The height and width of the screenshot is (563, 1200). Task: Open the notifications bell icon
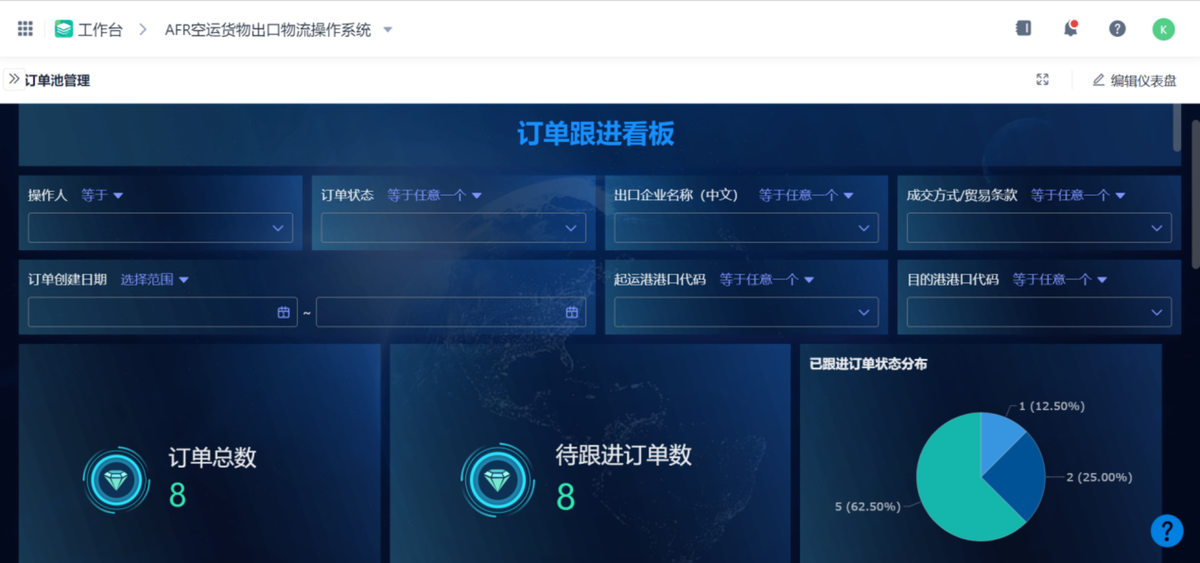[1070, 29]
